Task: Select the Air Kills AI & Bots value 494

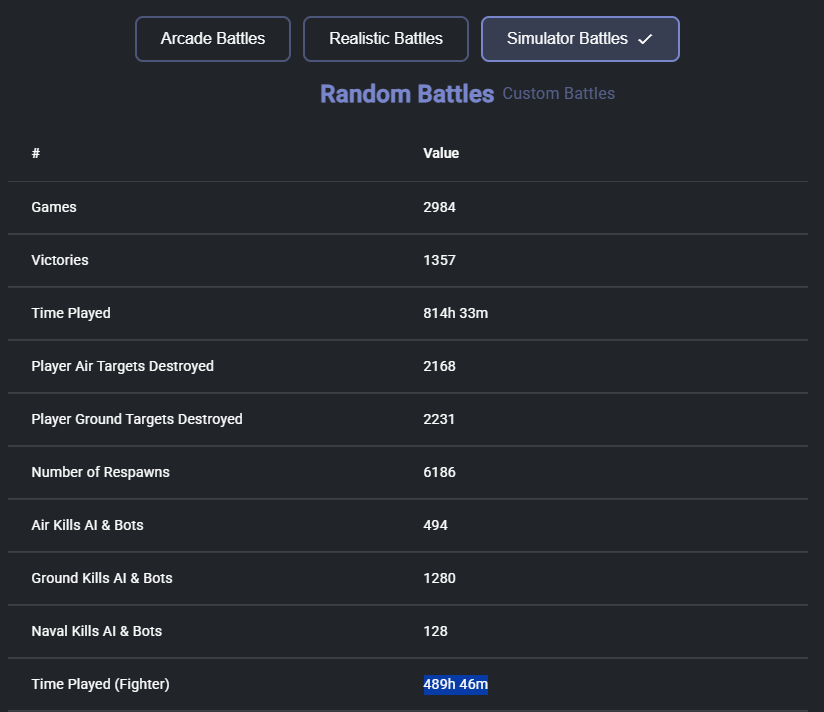Action: (435, 525)
